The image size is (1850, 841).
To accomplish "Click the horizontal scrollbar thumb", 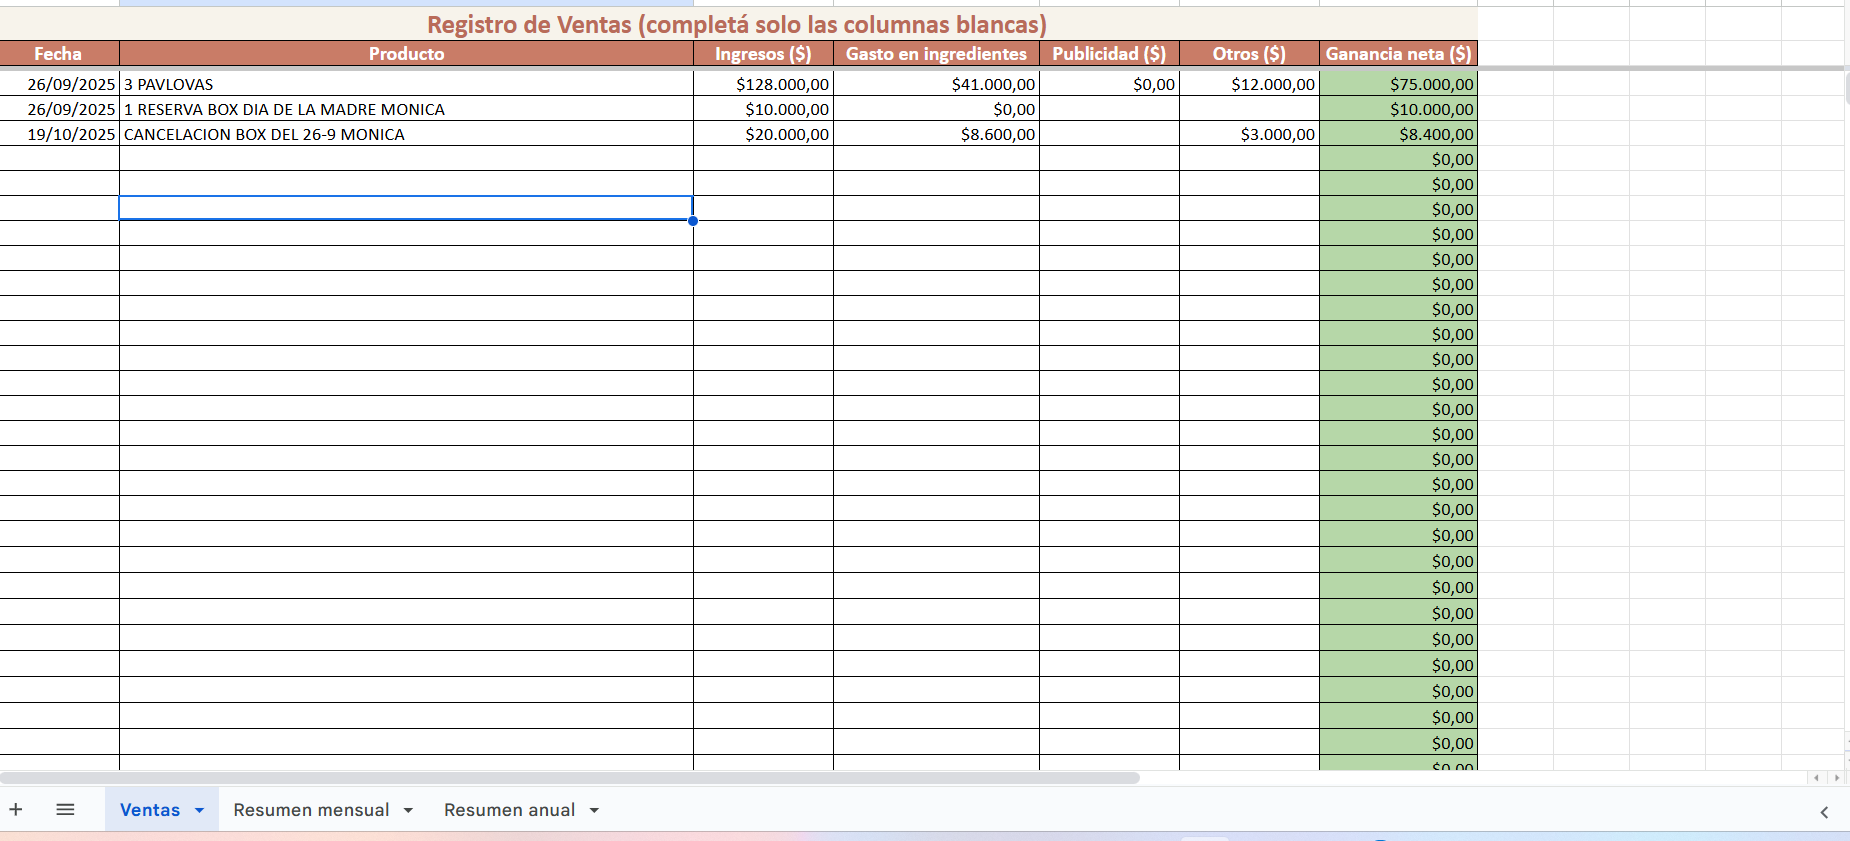I will pyautogui.click(x=570, y=777).
